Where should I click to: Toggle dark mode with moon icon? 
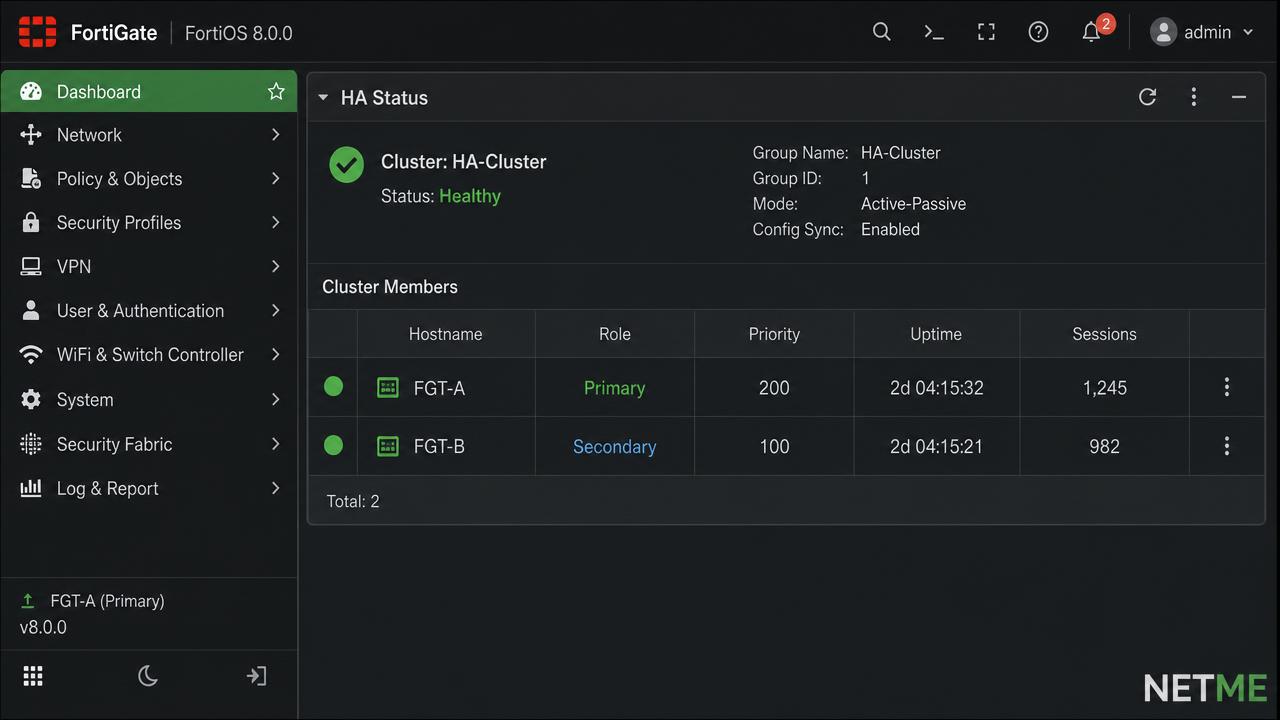point(148,676)
